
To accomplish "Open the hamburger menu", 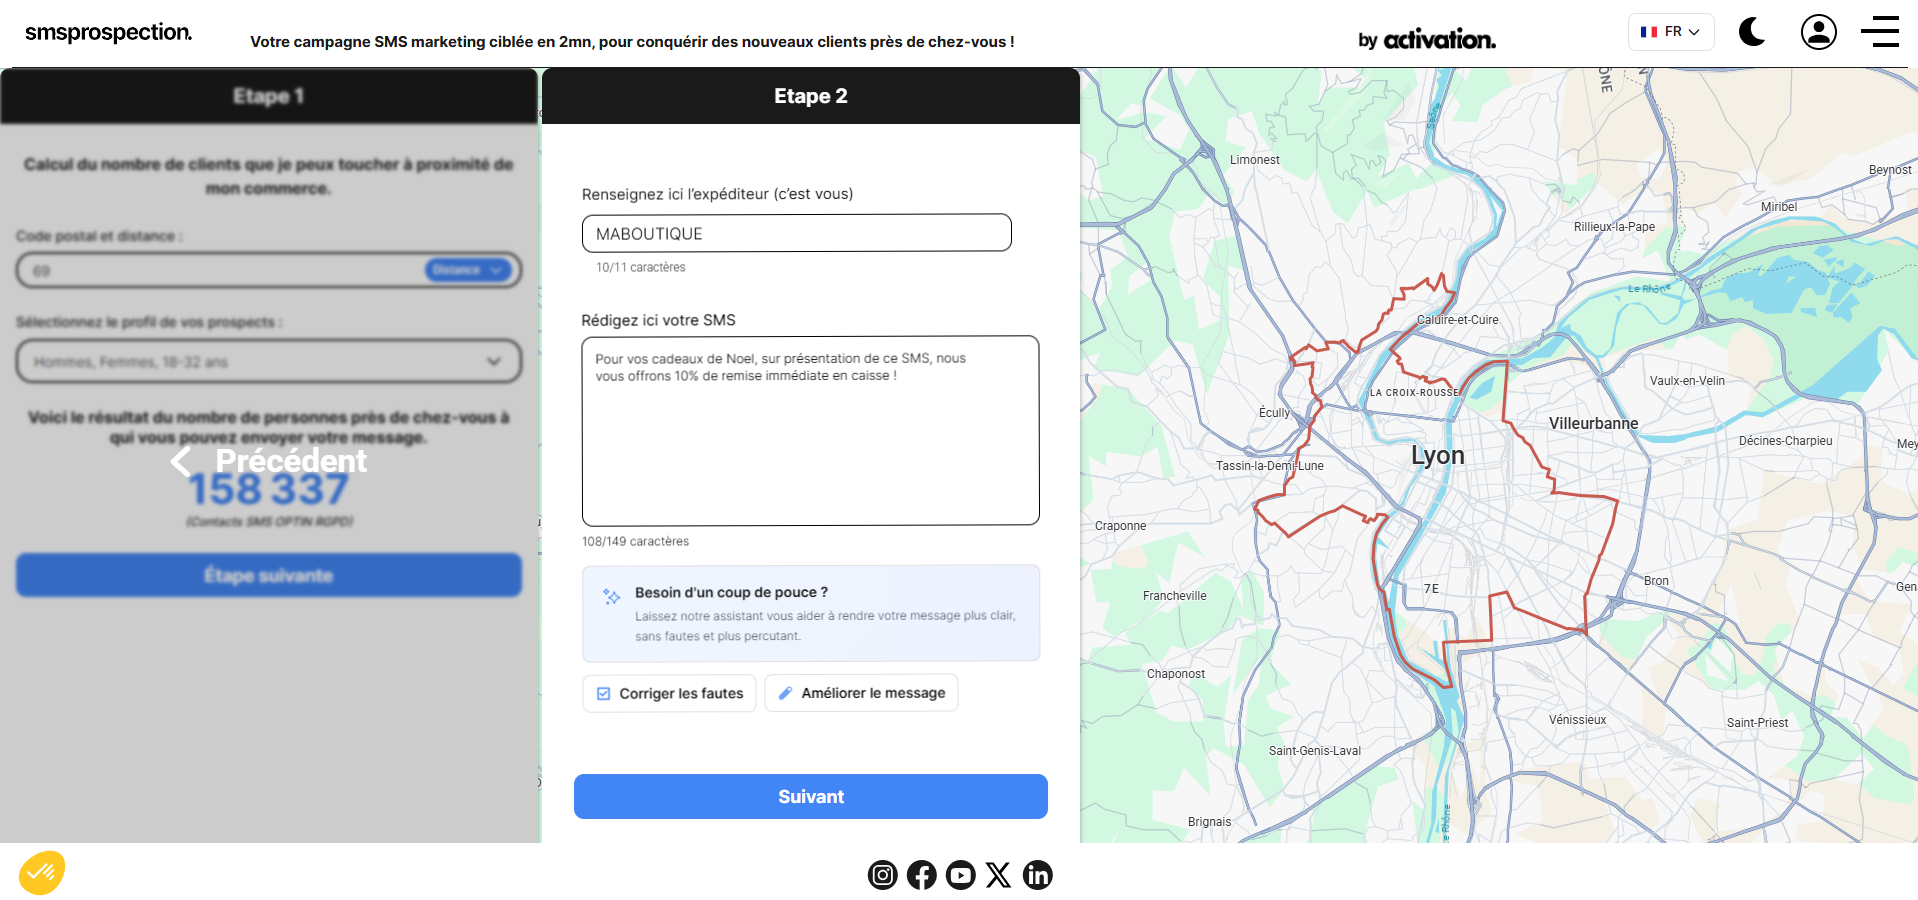I will (1880, 32).
